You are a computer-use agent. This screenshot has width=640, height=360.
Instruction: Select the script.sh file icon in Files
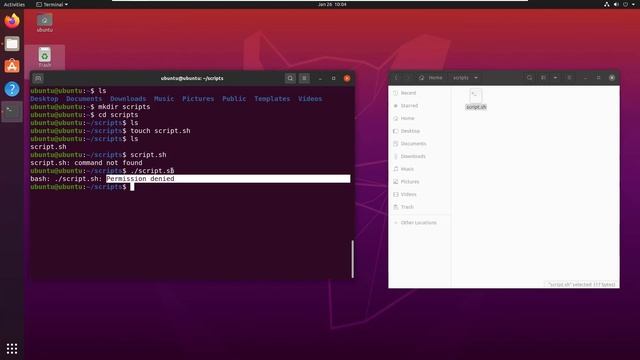click(x=476, y=99)
